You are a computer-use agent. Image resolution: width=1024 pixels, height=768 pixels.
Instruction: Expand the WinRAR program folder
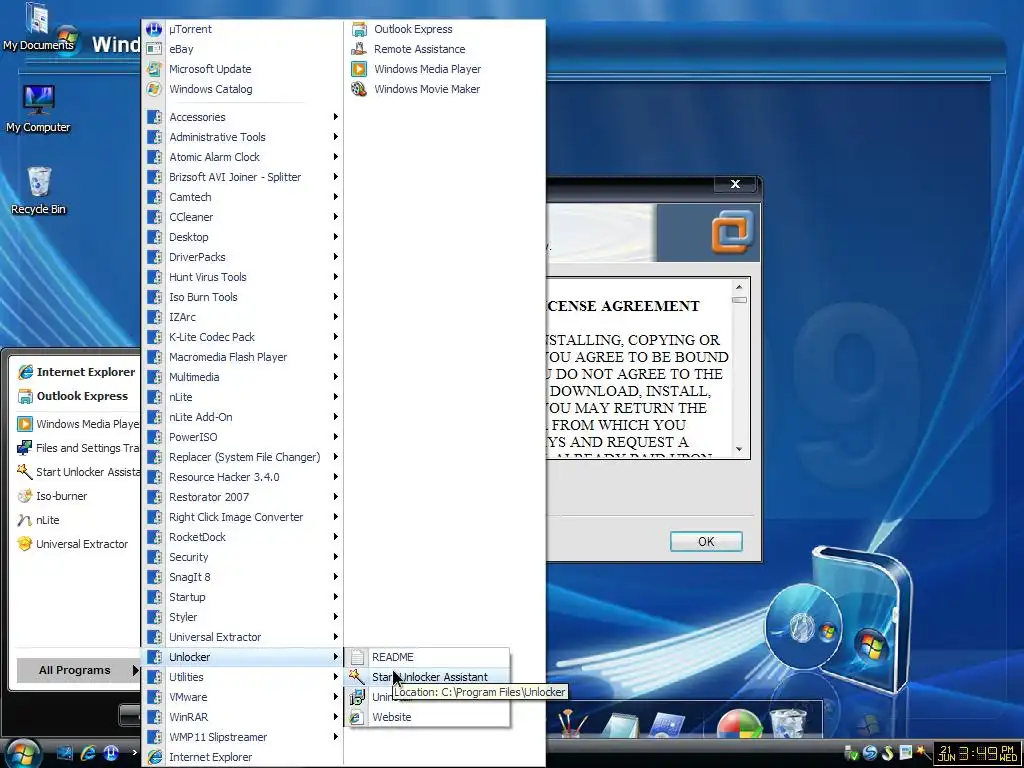coord(242,717)
